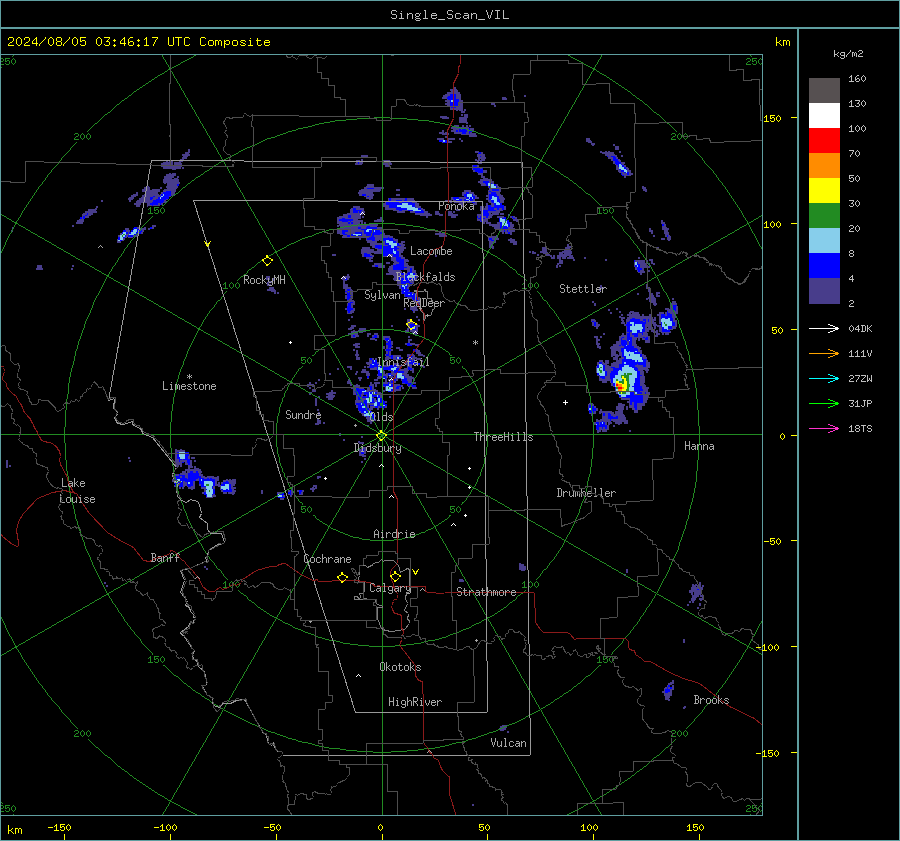
Task: Click the Ponoka city label
Action: 456,206
